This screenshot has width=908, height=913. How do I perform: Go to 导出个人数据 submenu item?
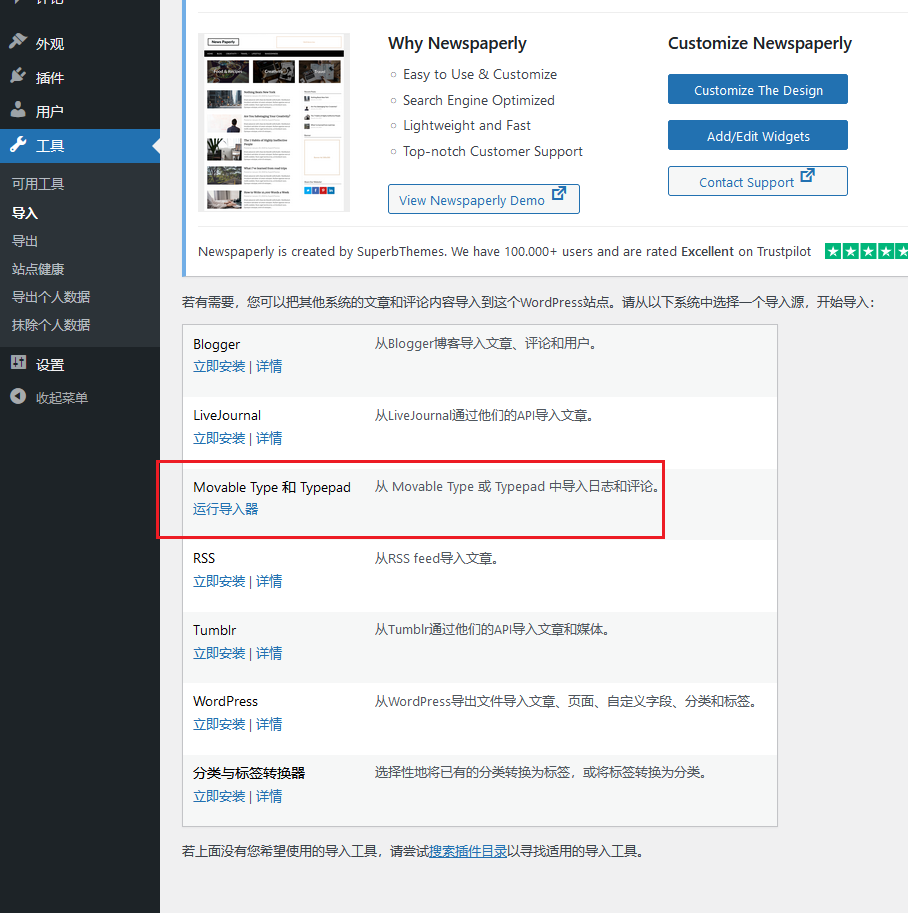[51, 297]
